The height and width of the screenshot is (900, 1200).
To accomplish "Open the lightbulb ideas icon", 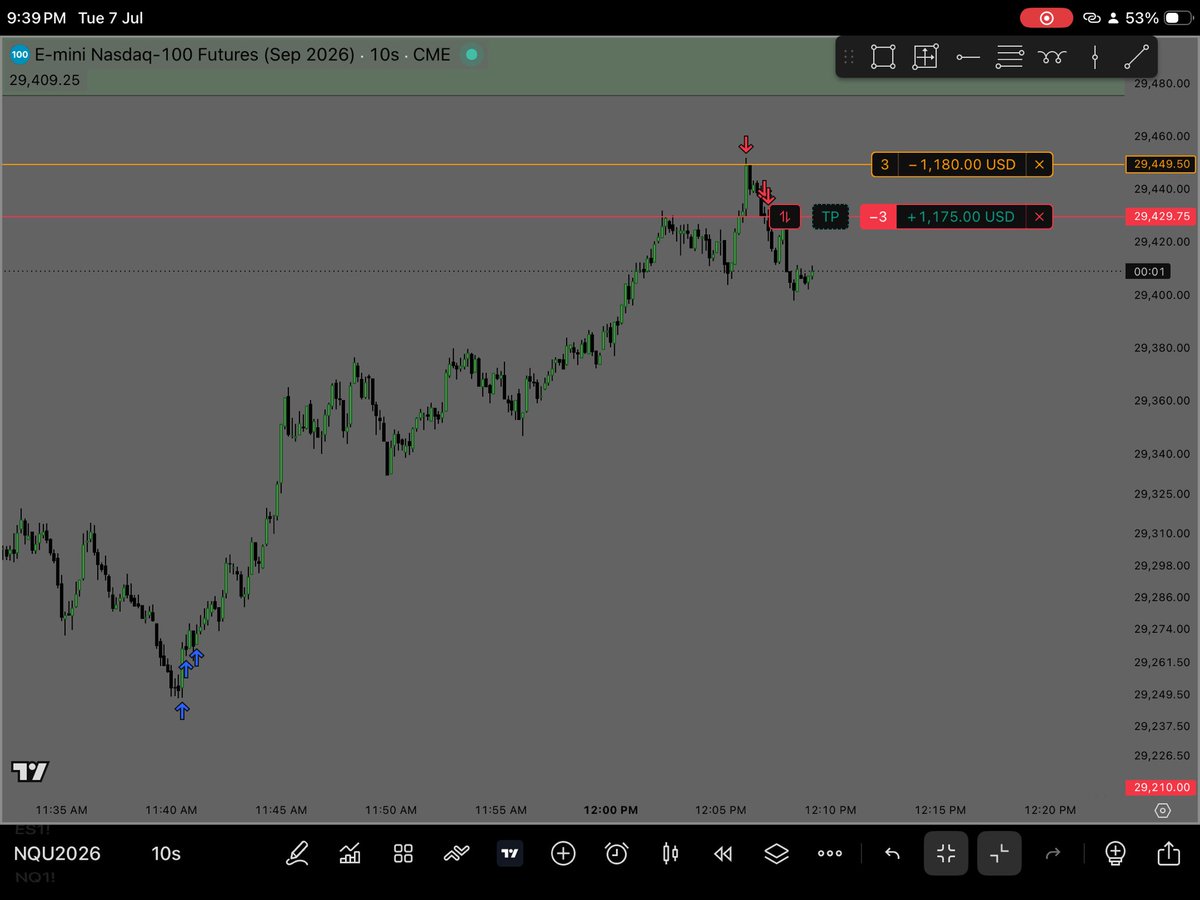I will [1115, 853].
